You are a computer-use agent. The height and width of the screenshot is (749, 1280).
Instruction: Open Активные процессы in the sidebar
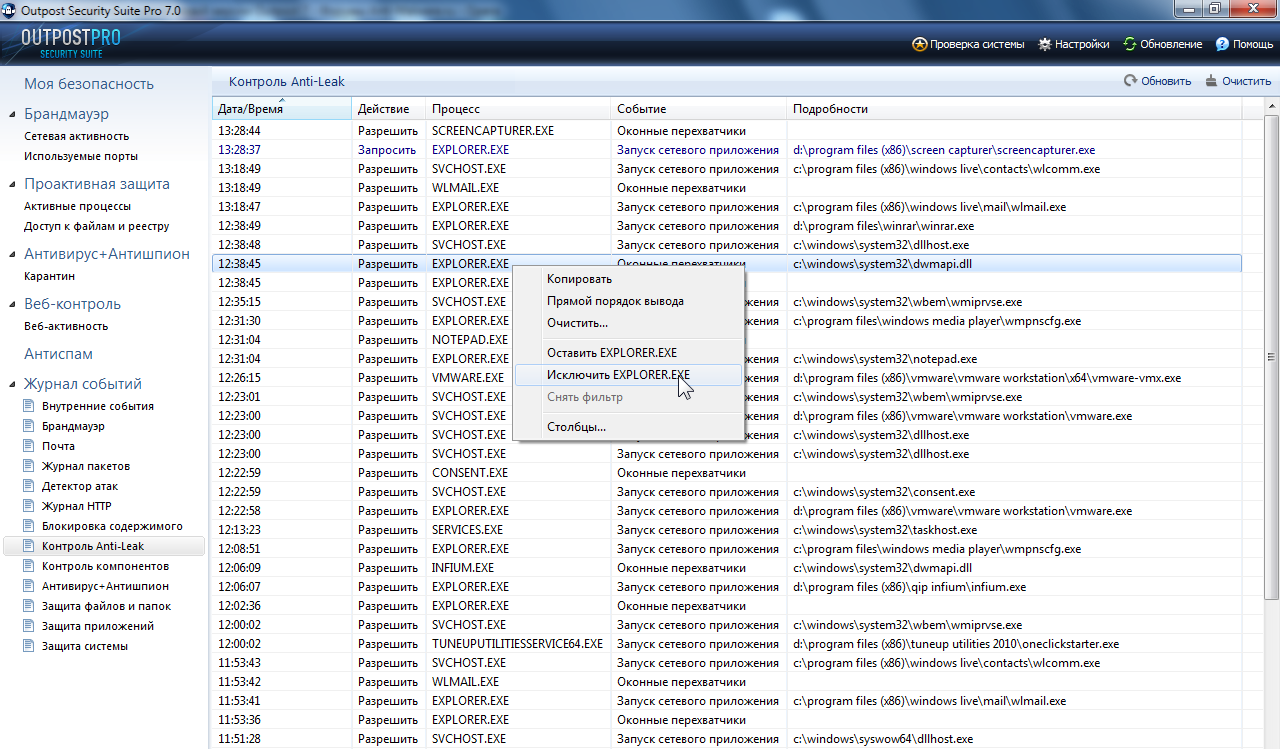[78, 206]
